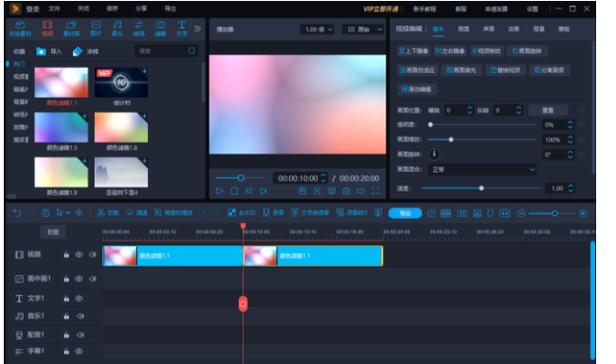Image resolution: width=616 pixels, height=364 pixels.
Task: Switch to the 视频 material tab (red)
Action: 47,29
